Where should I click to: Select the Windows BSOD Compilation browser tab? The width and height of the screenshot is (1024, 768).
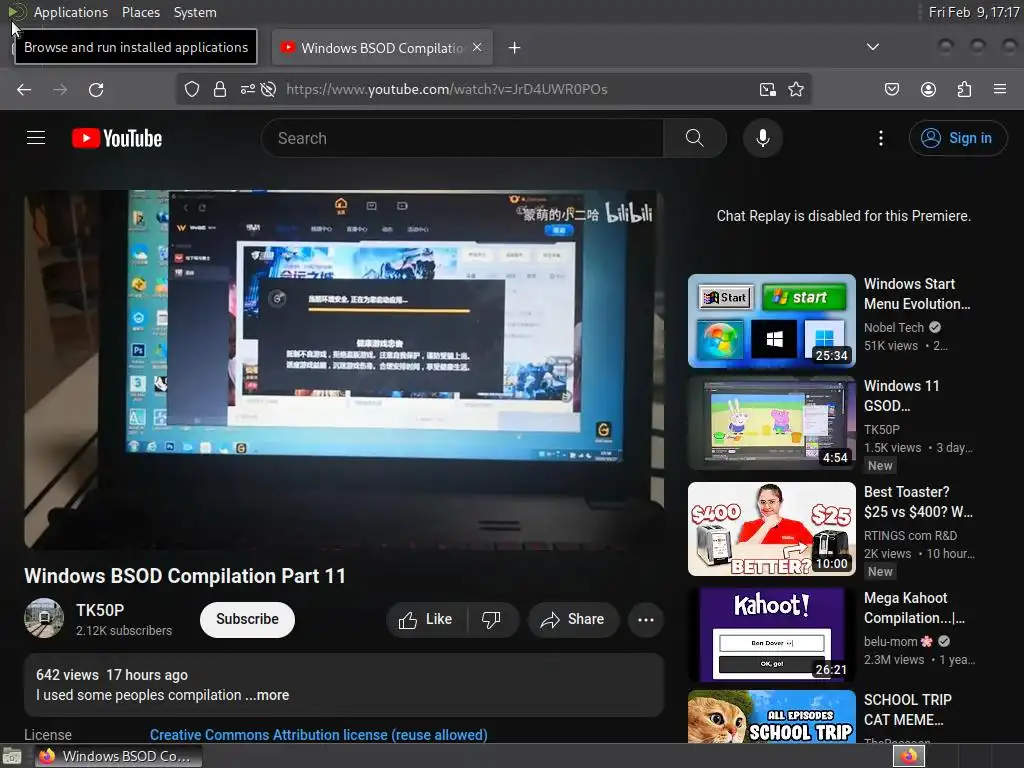(382, 48)
